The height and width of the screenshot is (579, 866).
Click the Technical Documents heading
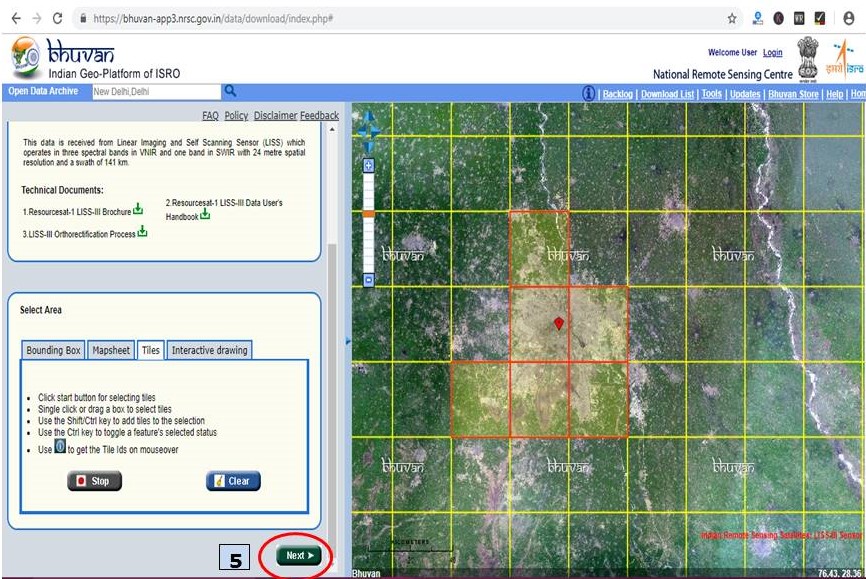pyautogui.click(x=62, y=190)
